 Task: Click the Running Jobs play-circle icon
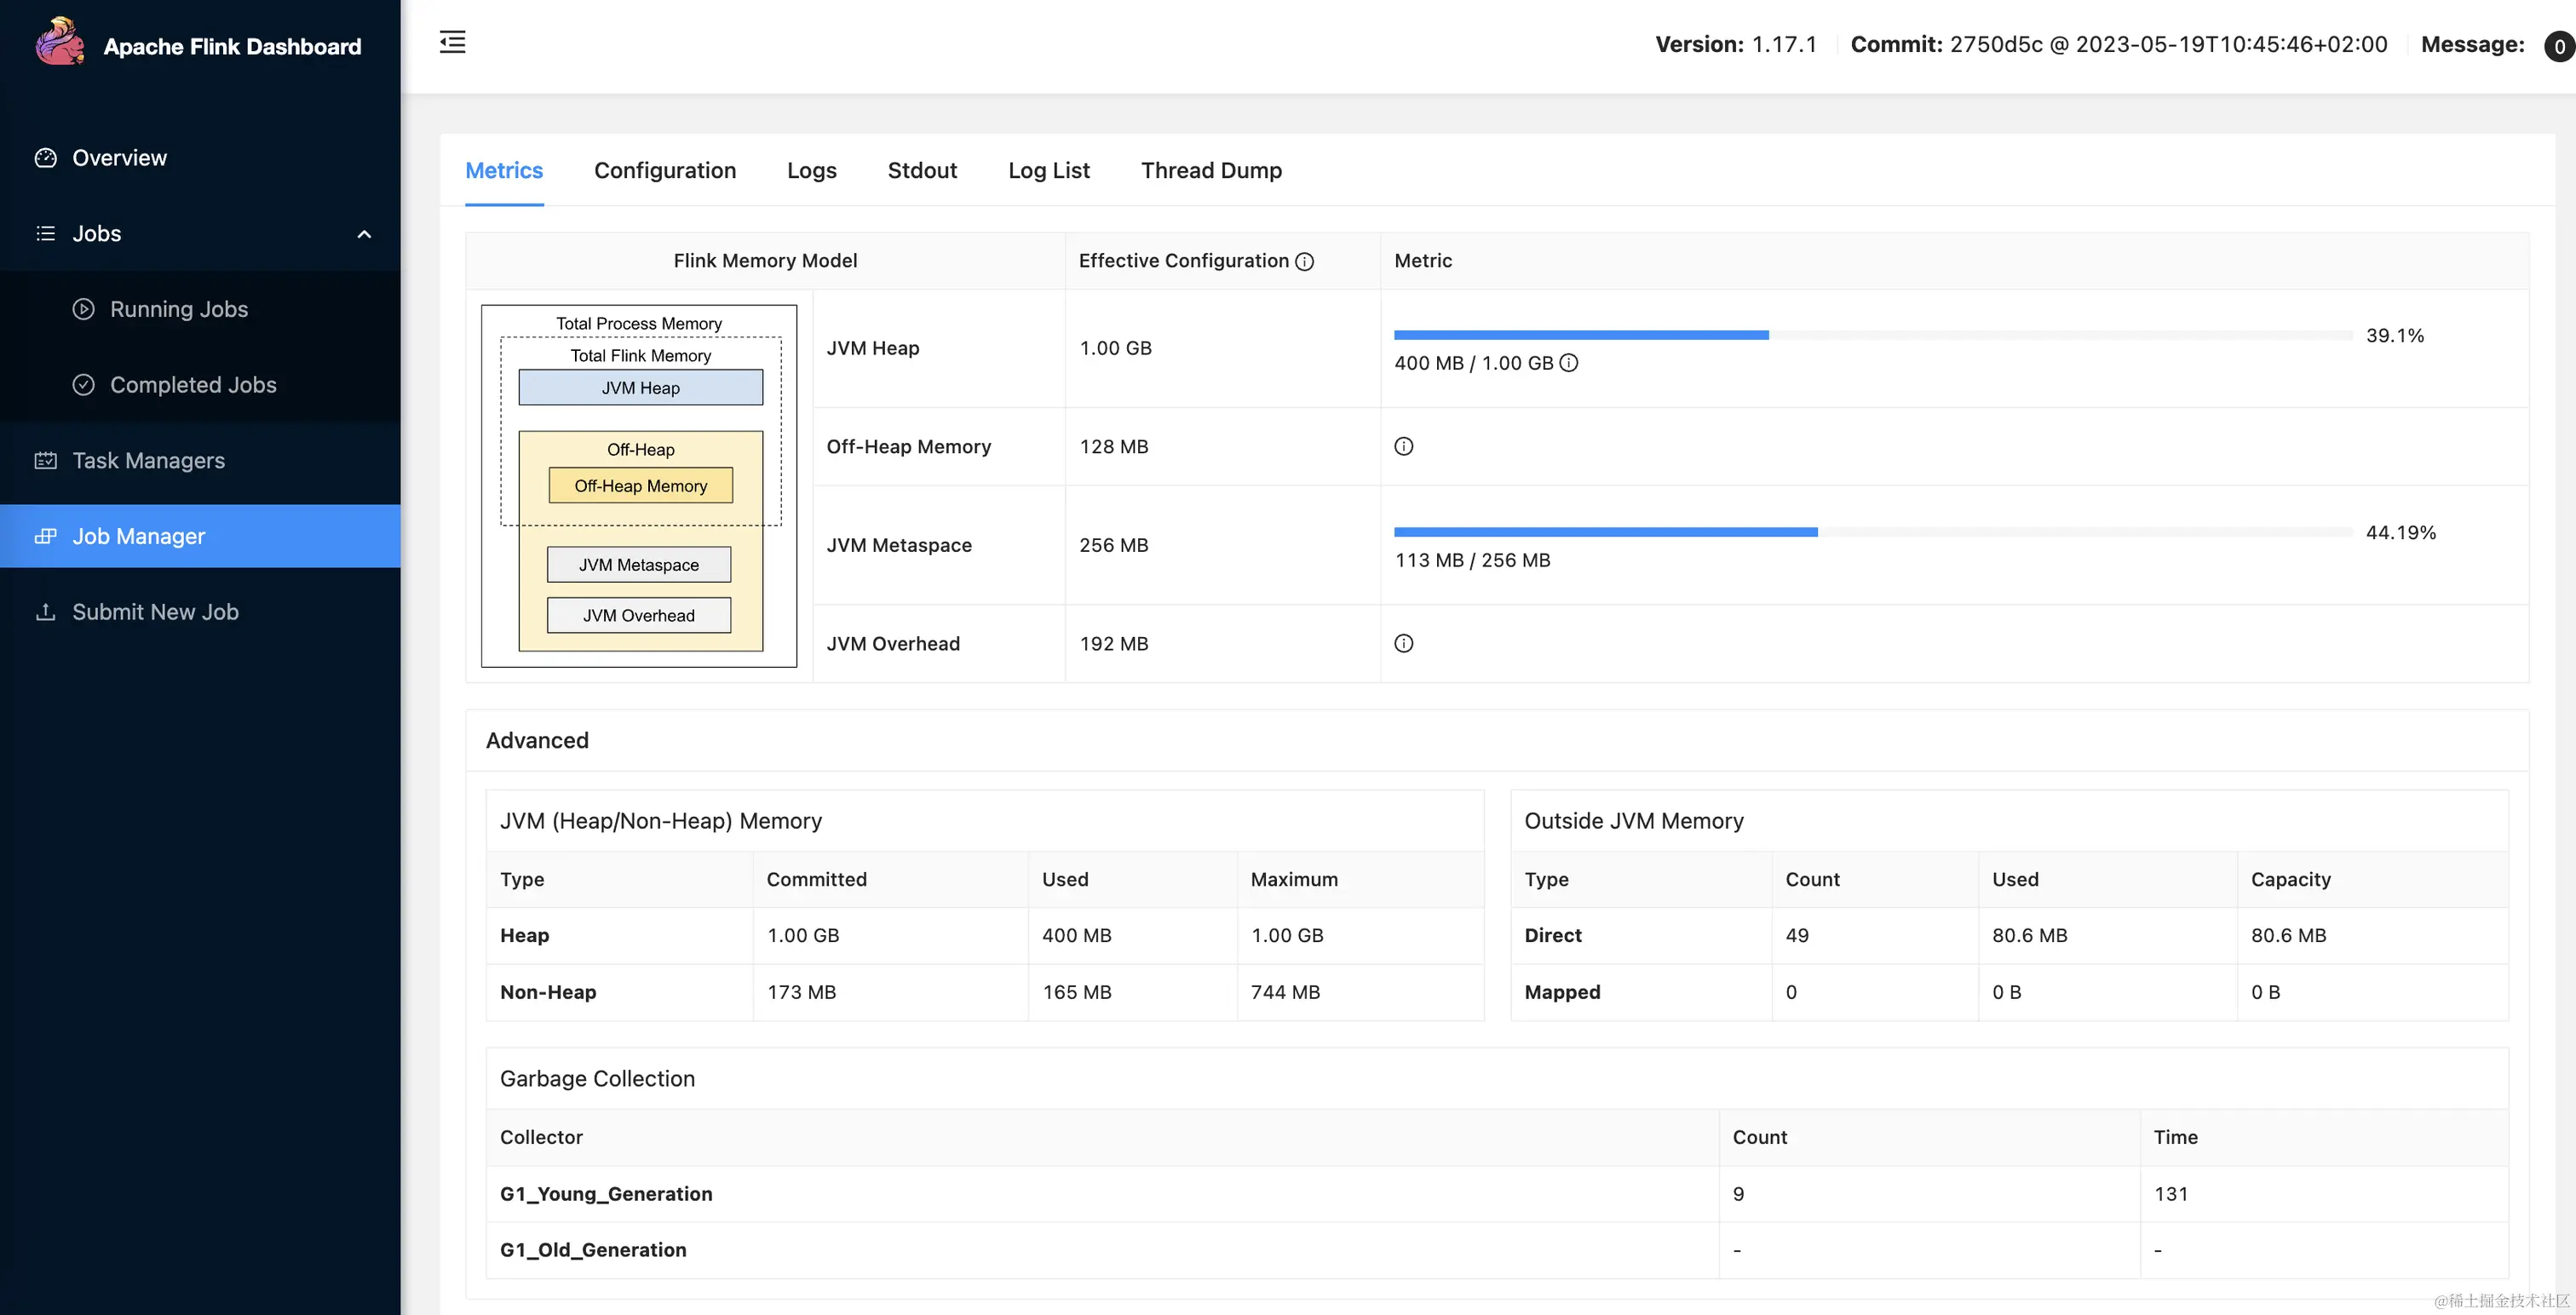(83, 309)
